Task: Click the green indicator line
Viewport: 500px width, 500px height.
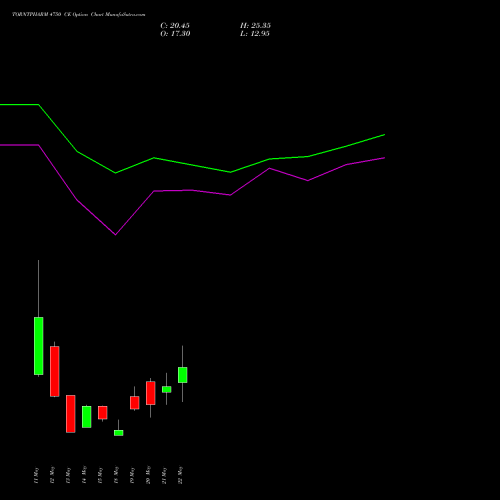Action: coord(192,165)
